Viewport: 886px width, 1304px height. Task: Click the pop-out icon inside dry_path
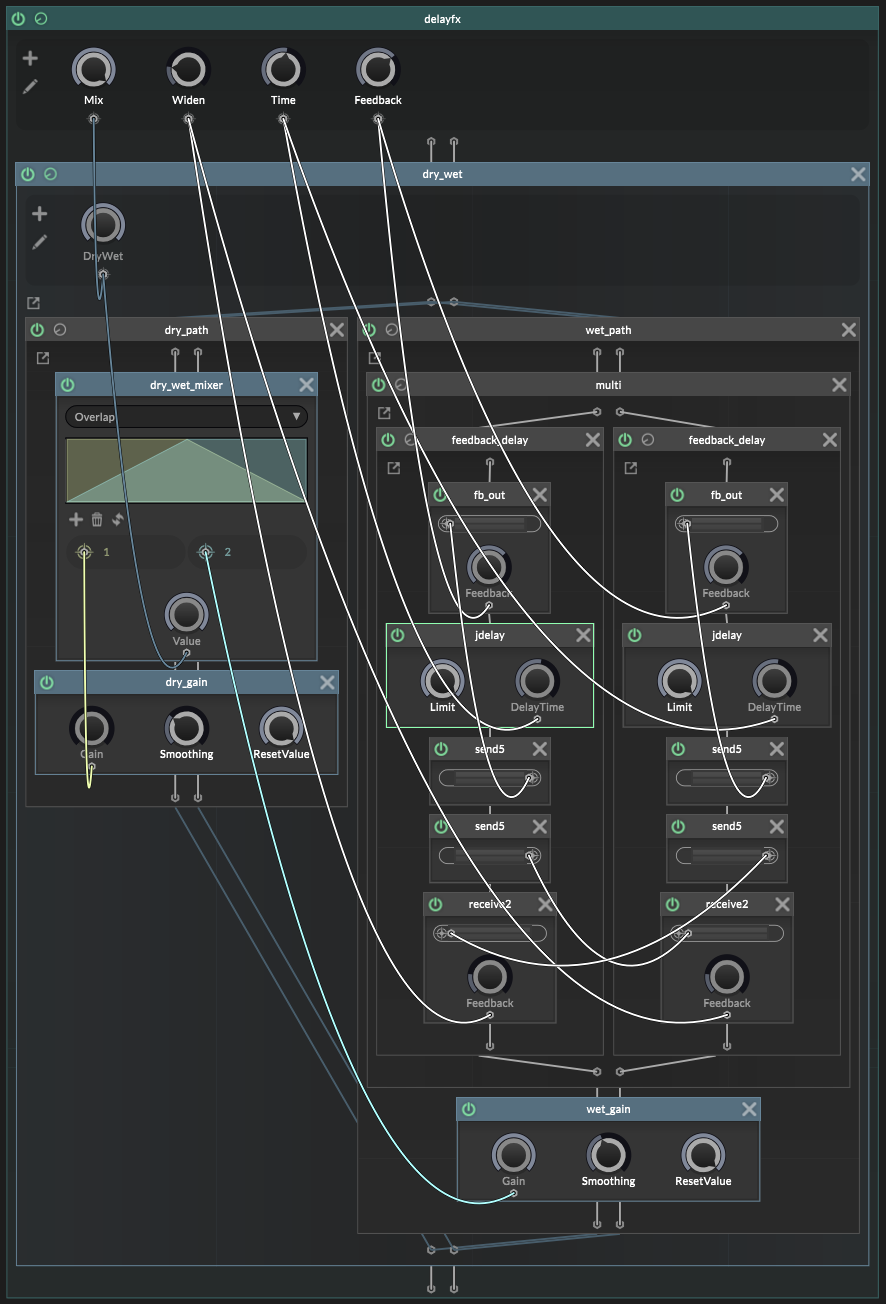(43, 358)
